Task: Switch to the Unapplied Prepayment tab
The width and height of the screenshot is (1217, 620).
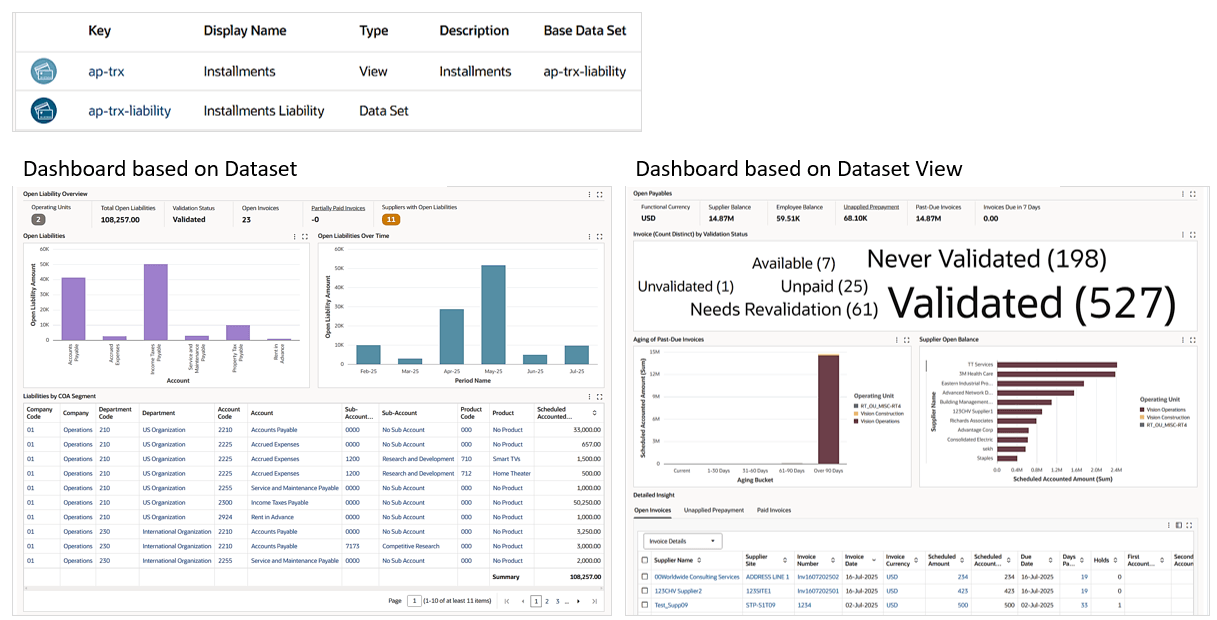Action: (714, 510)
